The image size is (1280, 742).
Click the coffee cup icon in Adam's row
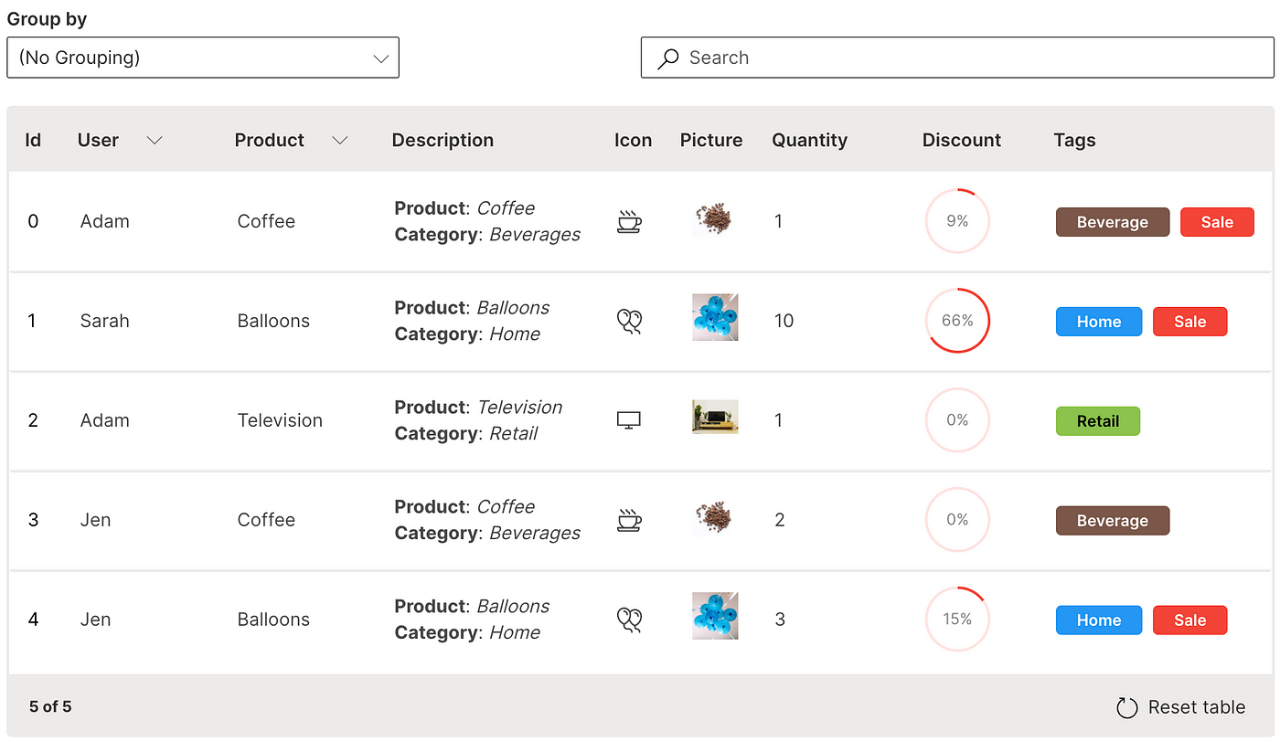(629, 221)
